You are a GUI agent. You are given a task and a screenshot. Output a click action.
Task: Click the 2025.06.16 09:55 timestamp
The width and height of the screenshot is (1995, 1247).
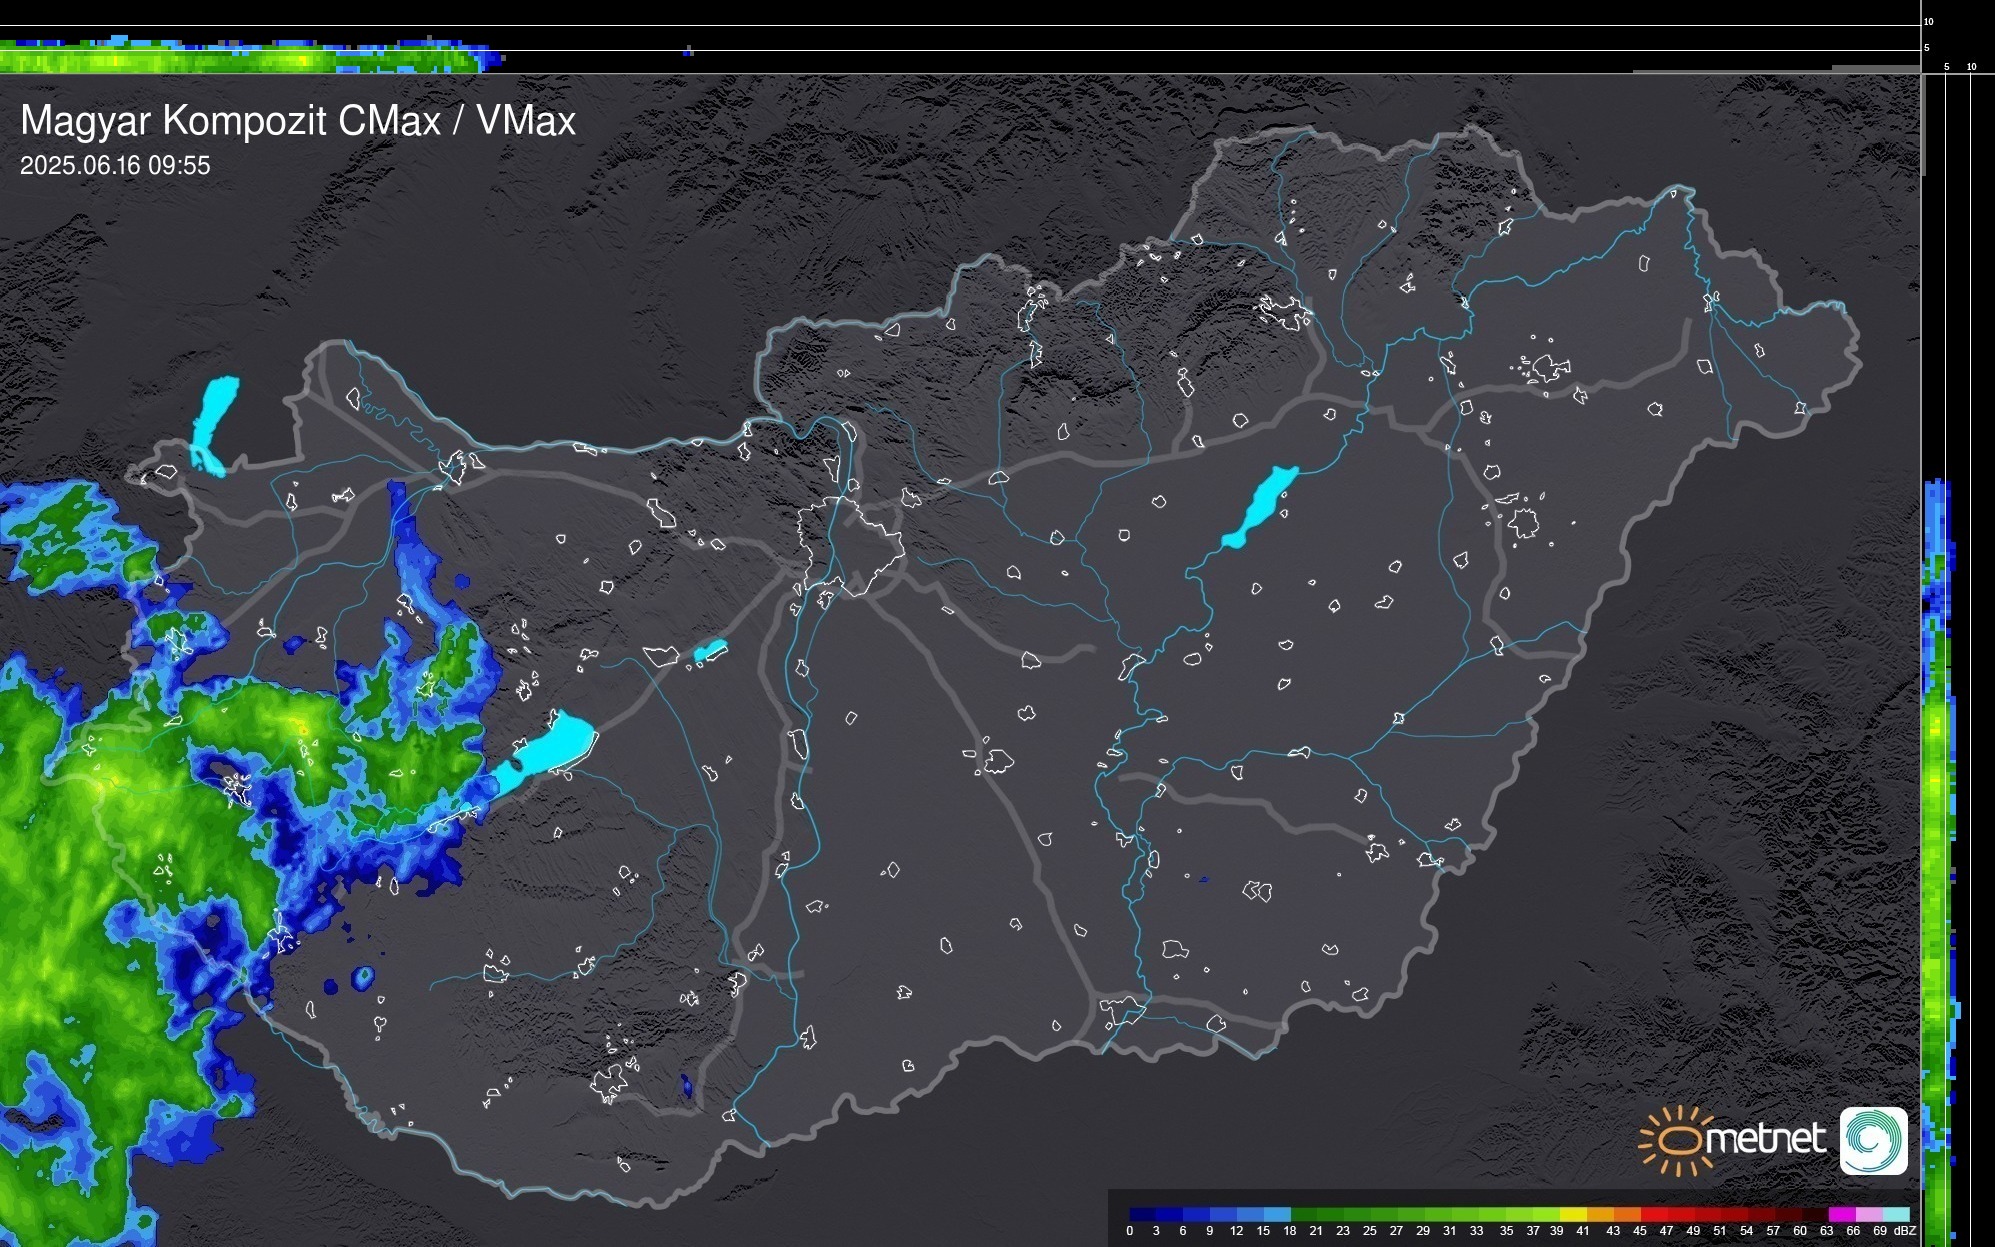pyautogui.click(x=115, y=165)
